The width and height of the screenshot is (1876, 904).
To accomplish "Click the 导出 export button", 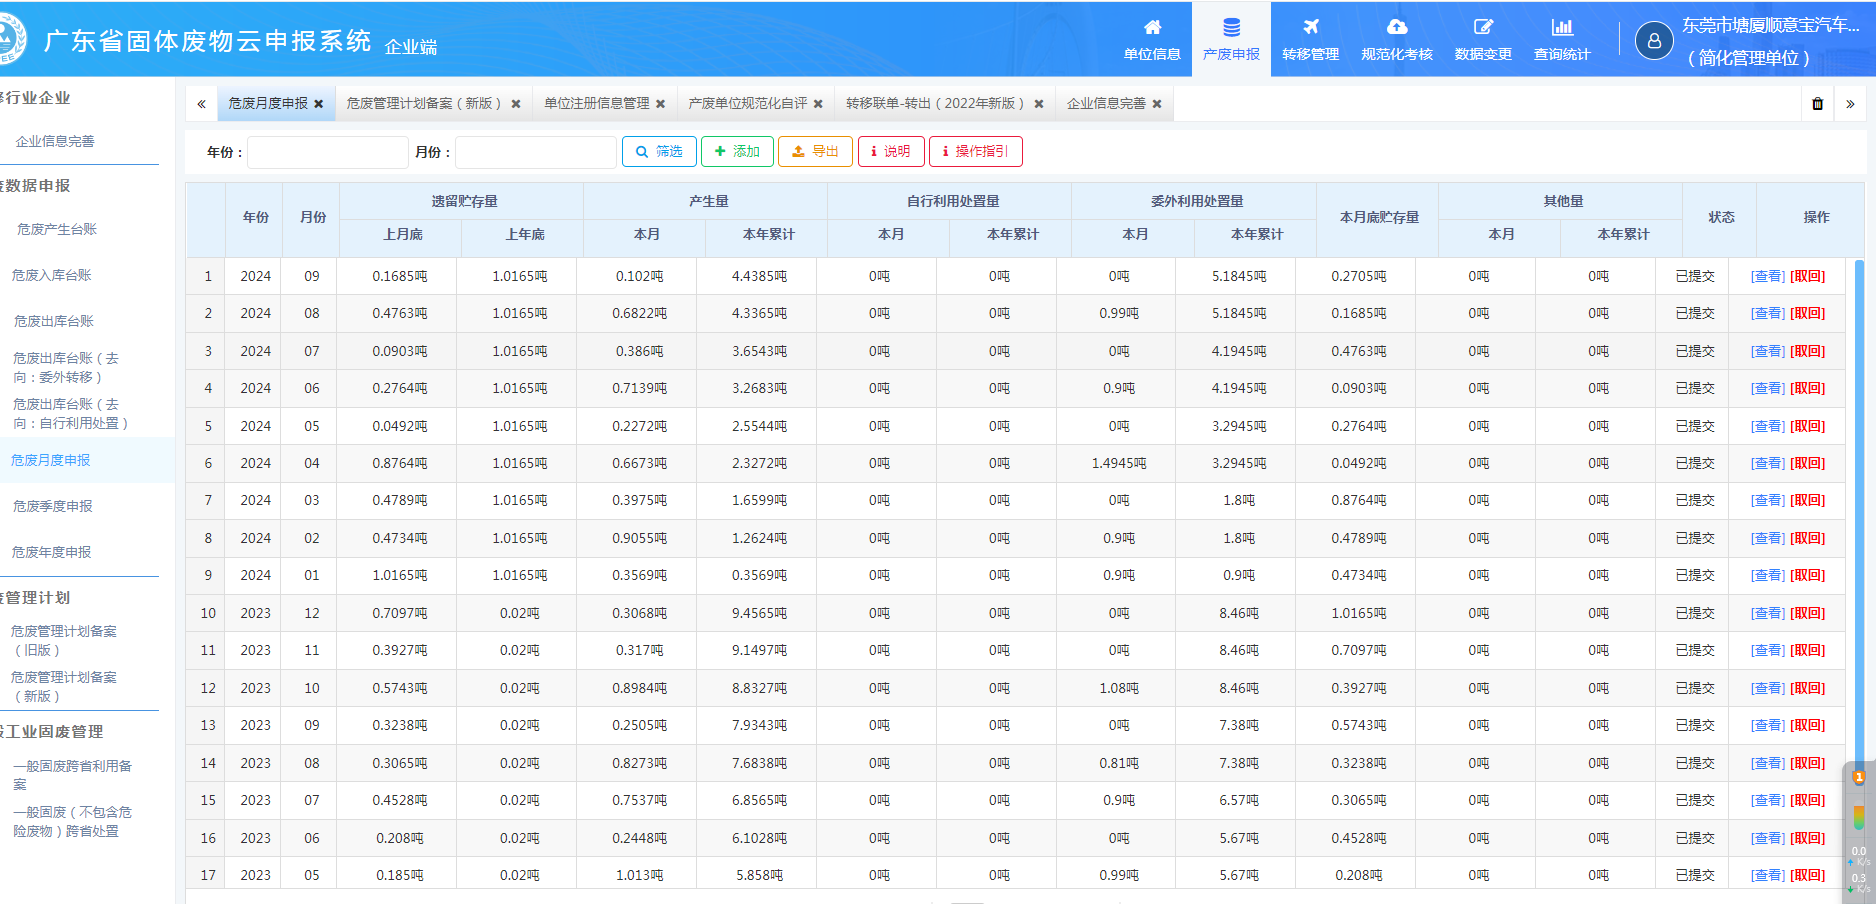I will coord(815,152).
